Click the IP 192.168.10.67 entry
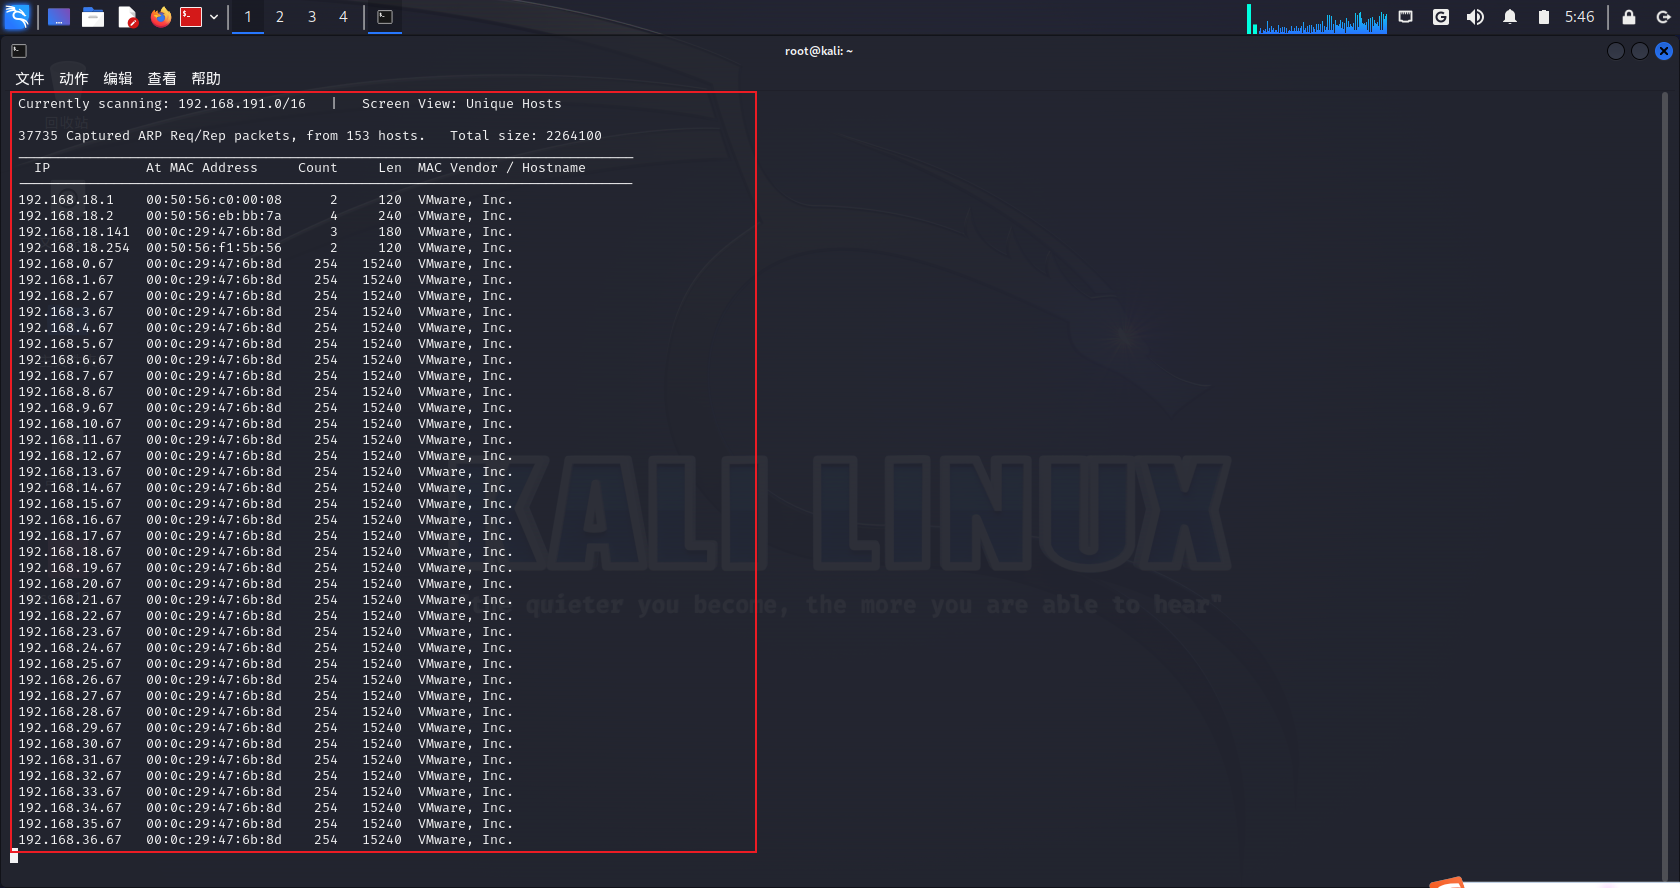Screen dimensions: 1680x888 (70, 424)
